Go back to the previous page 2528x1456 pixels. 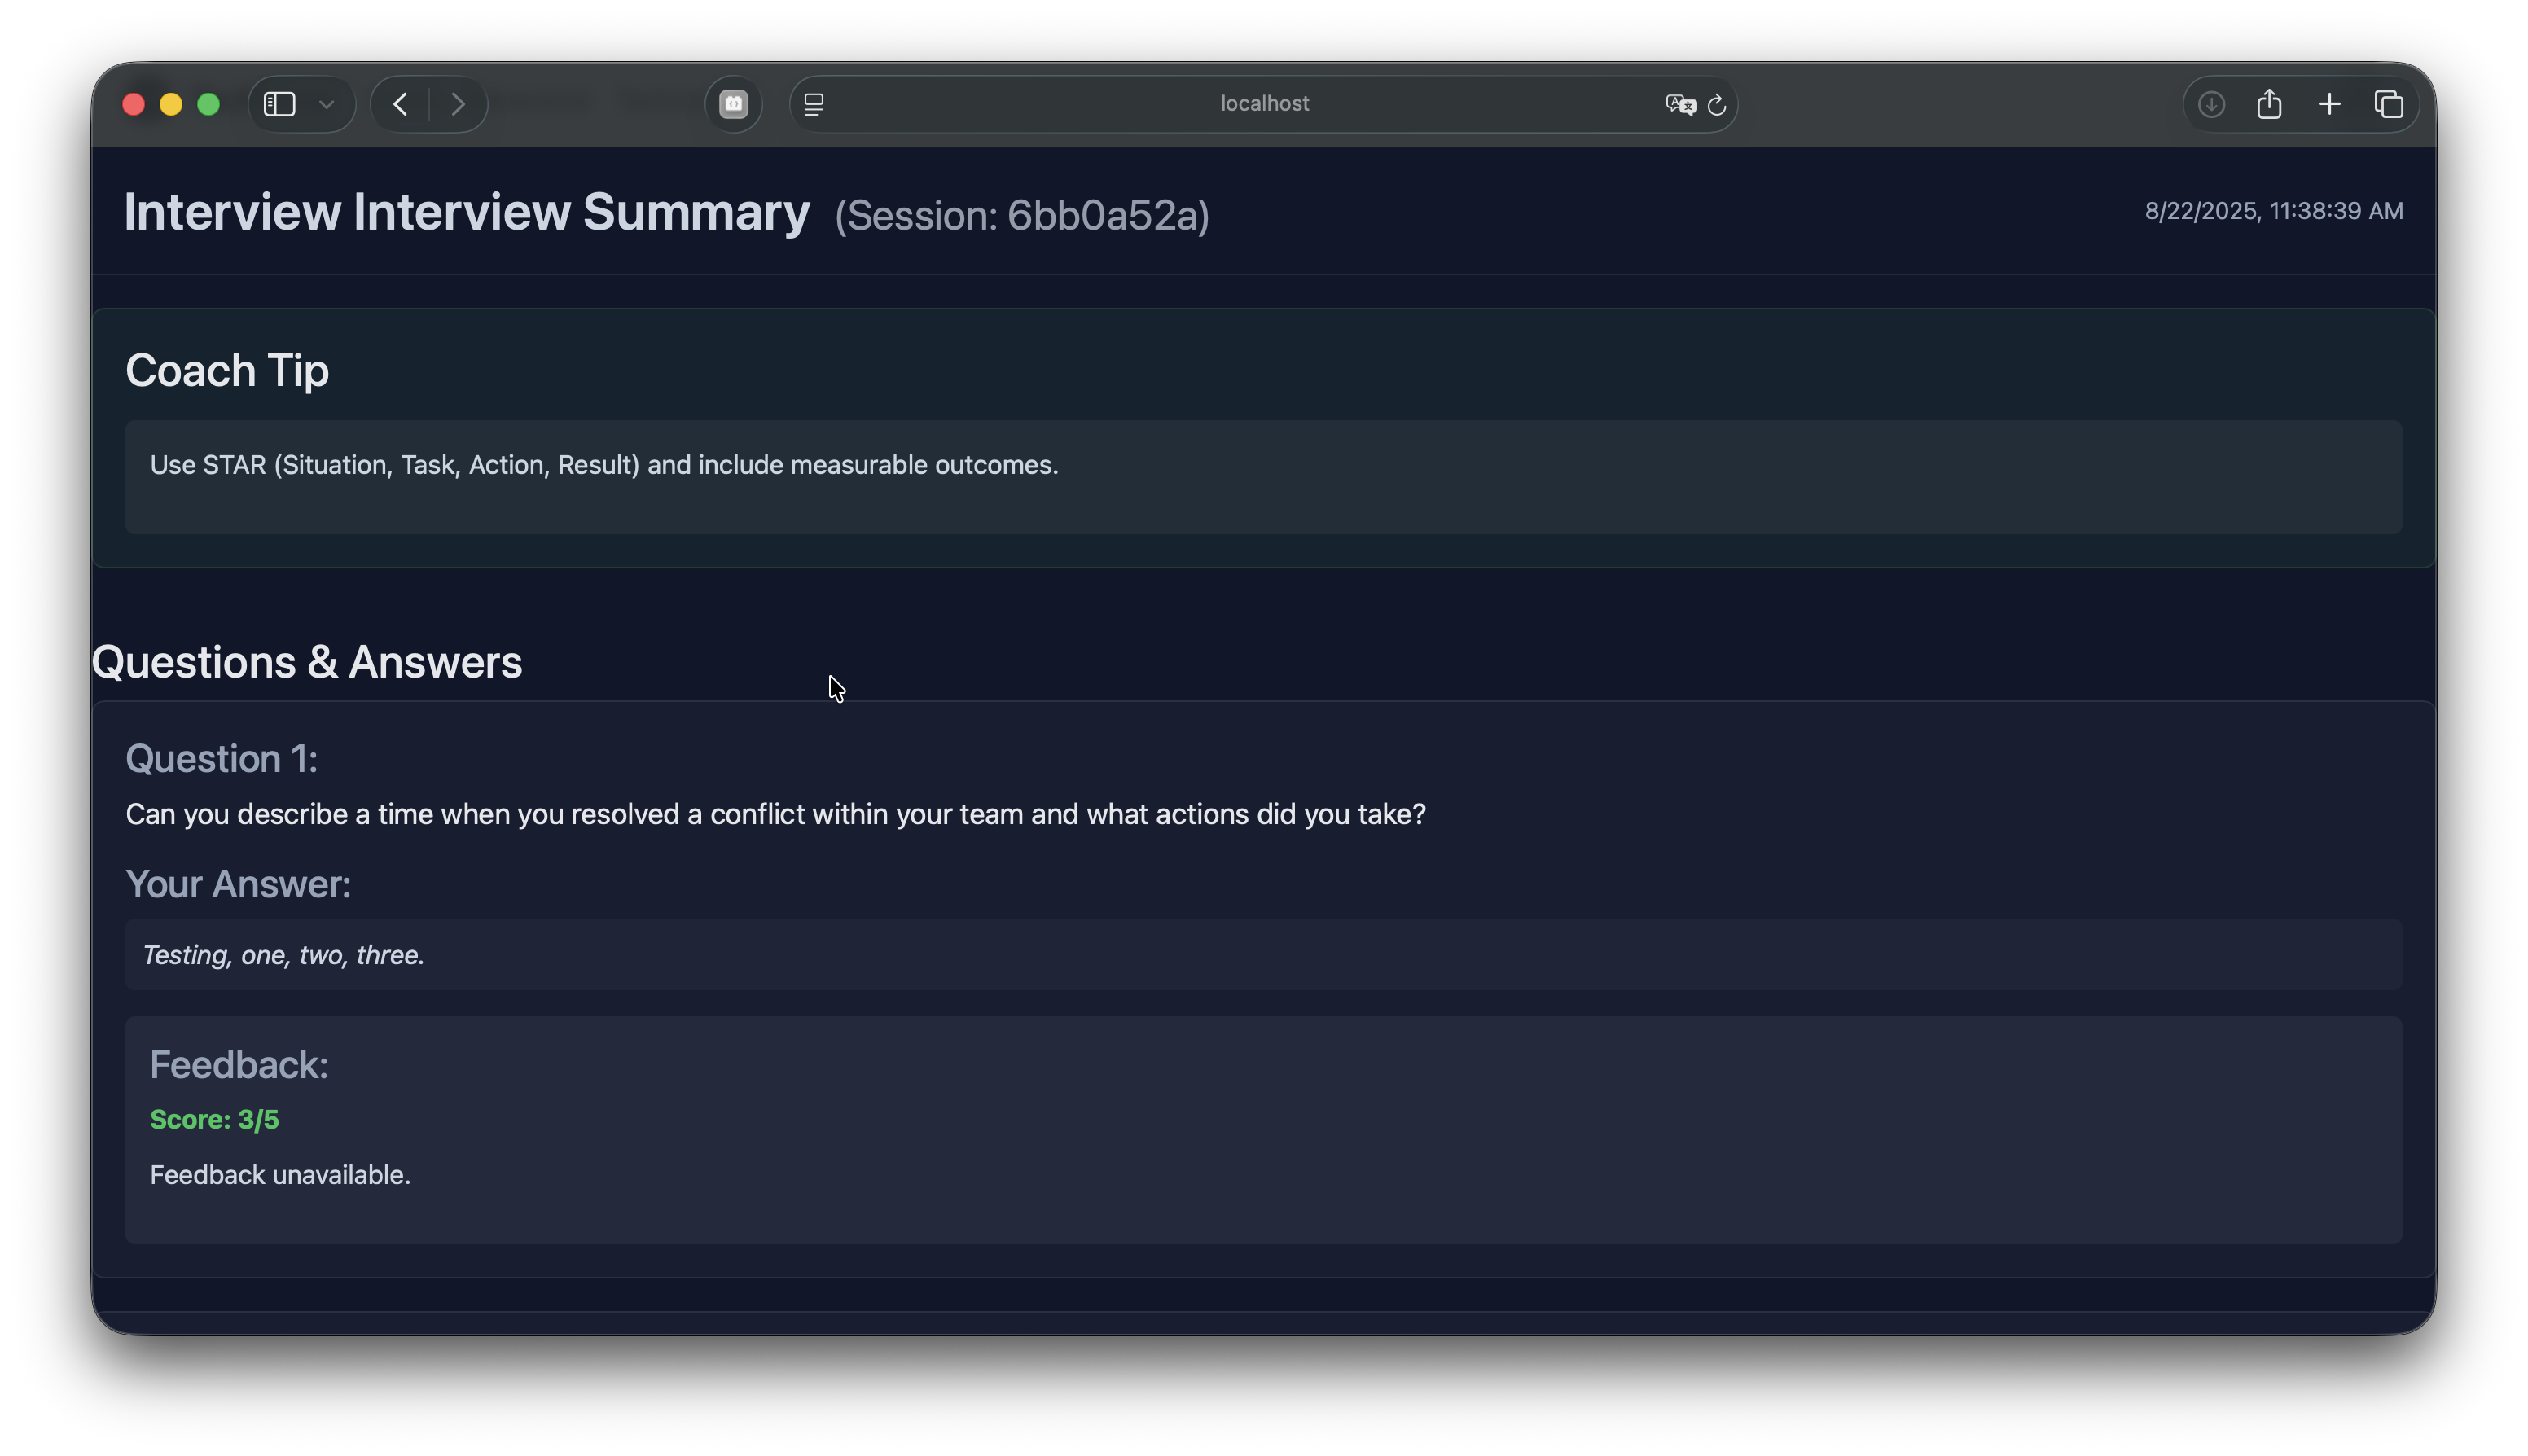tap(401, 104)
